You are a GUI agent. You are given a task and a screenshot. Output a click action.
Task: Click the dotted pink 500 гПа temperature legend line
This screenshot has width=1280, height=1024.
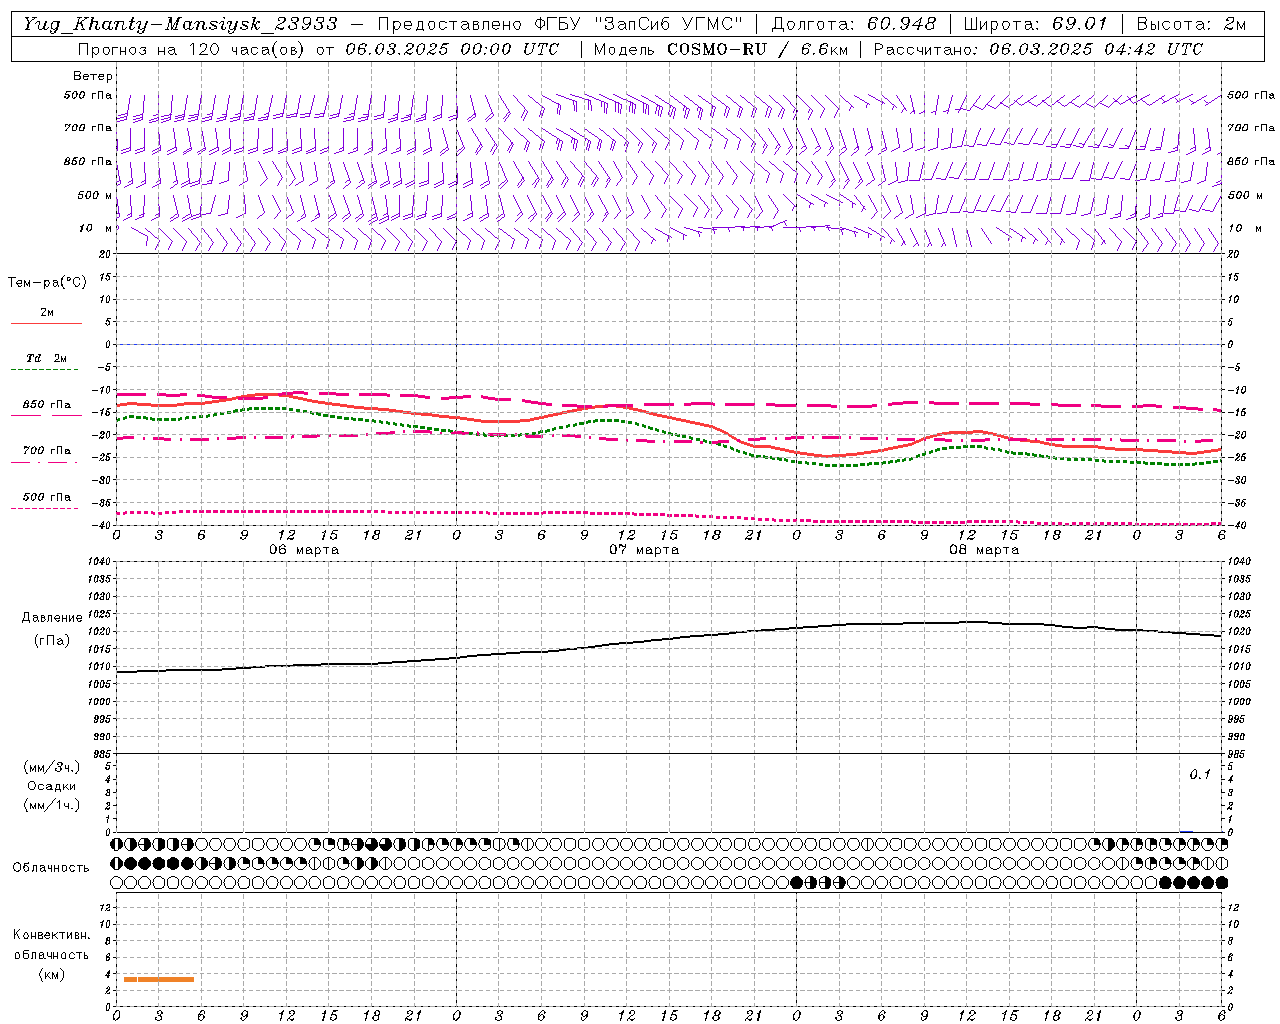click(x=46, y=507)
